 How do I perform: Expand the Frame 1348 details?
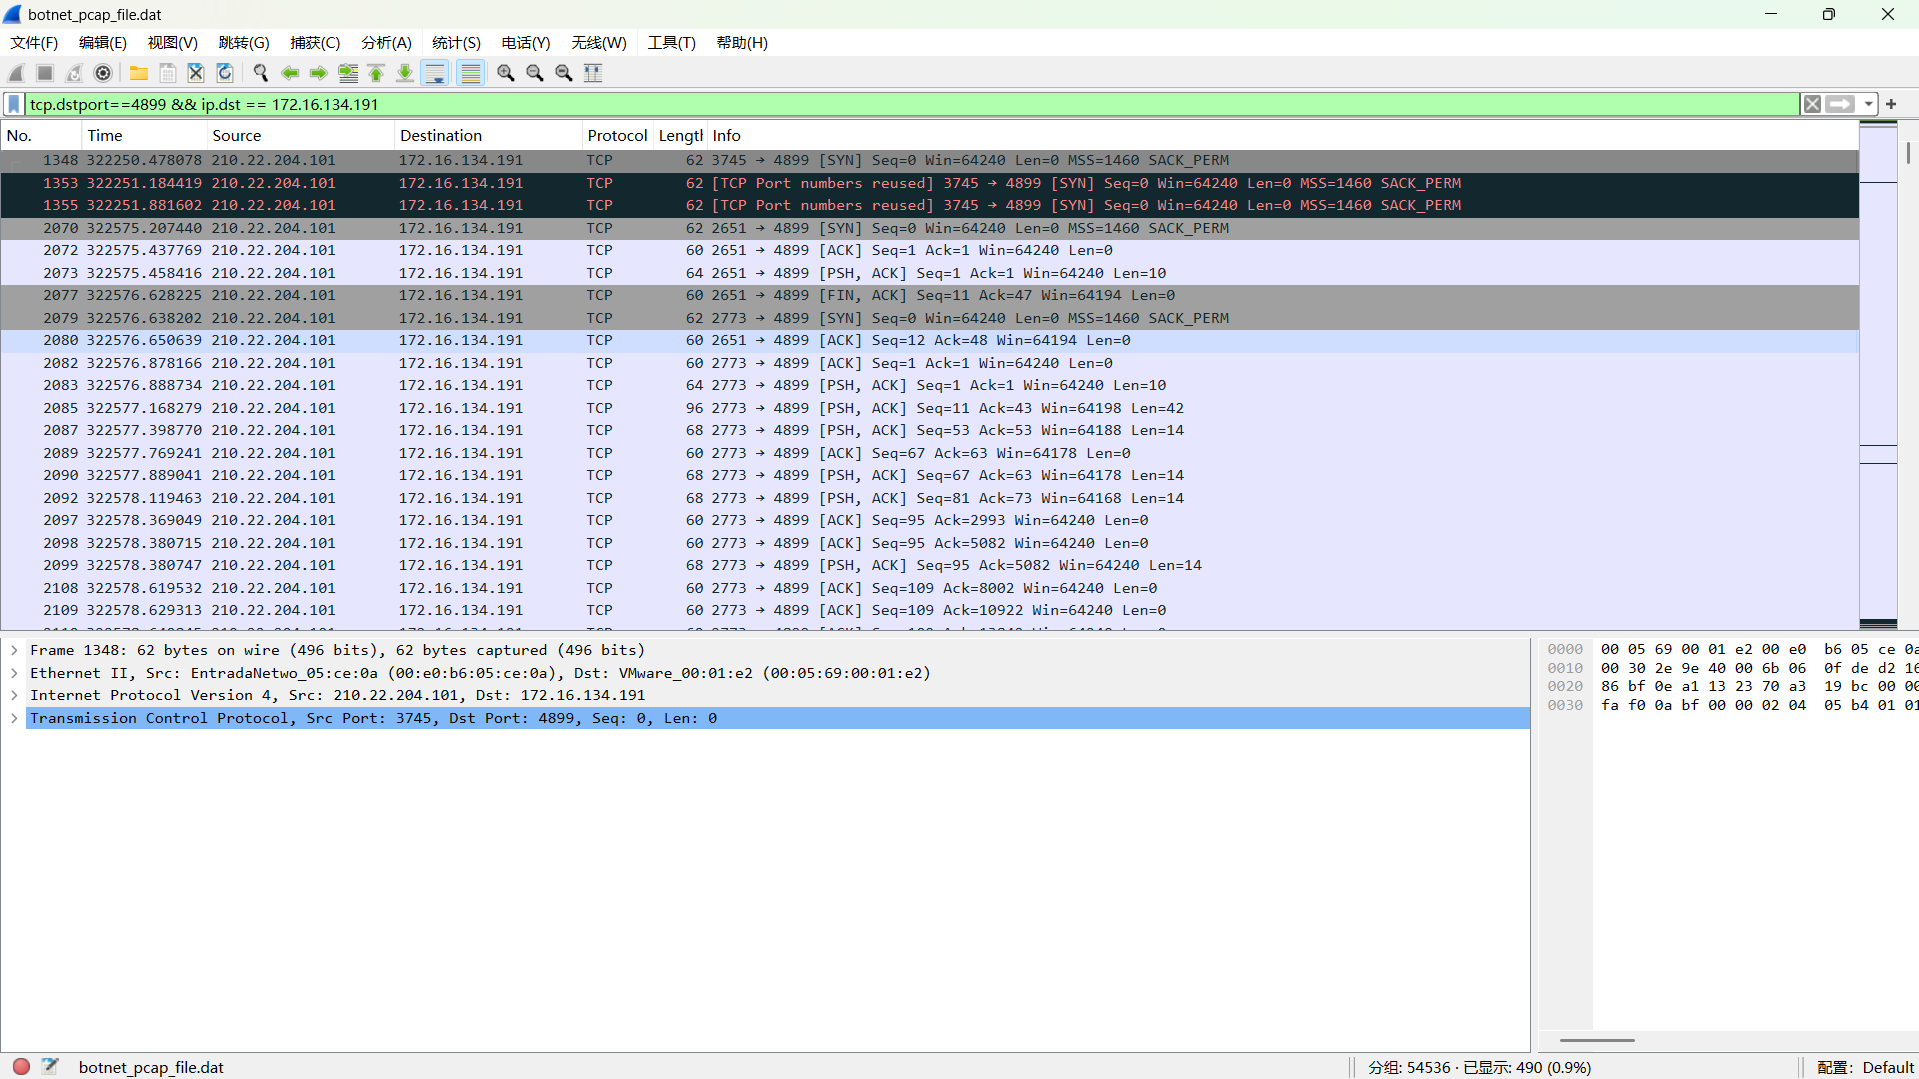14,650
